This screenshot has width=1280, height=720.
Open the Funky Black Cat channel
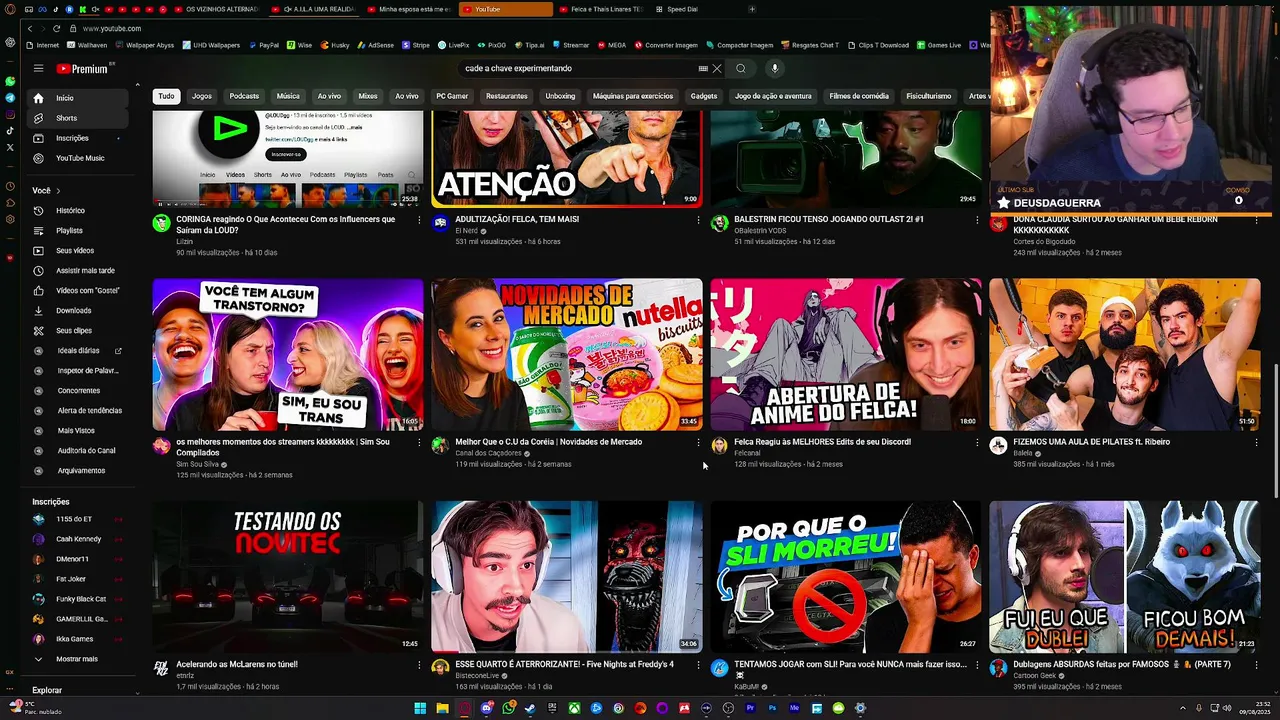(x=78, y=599)
